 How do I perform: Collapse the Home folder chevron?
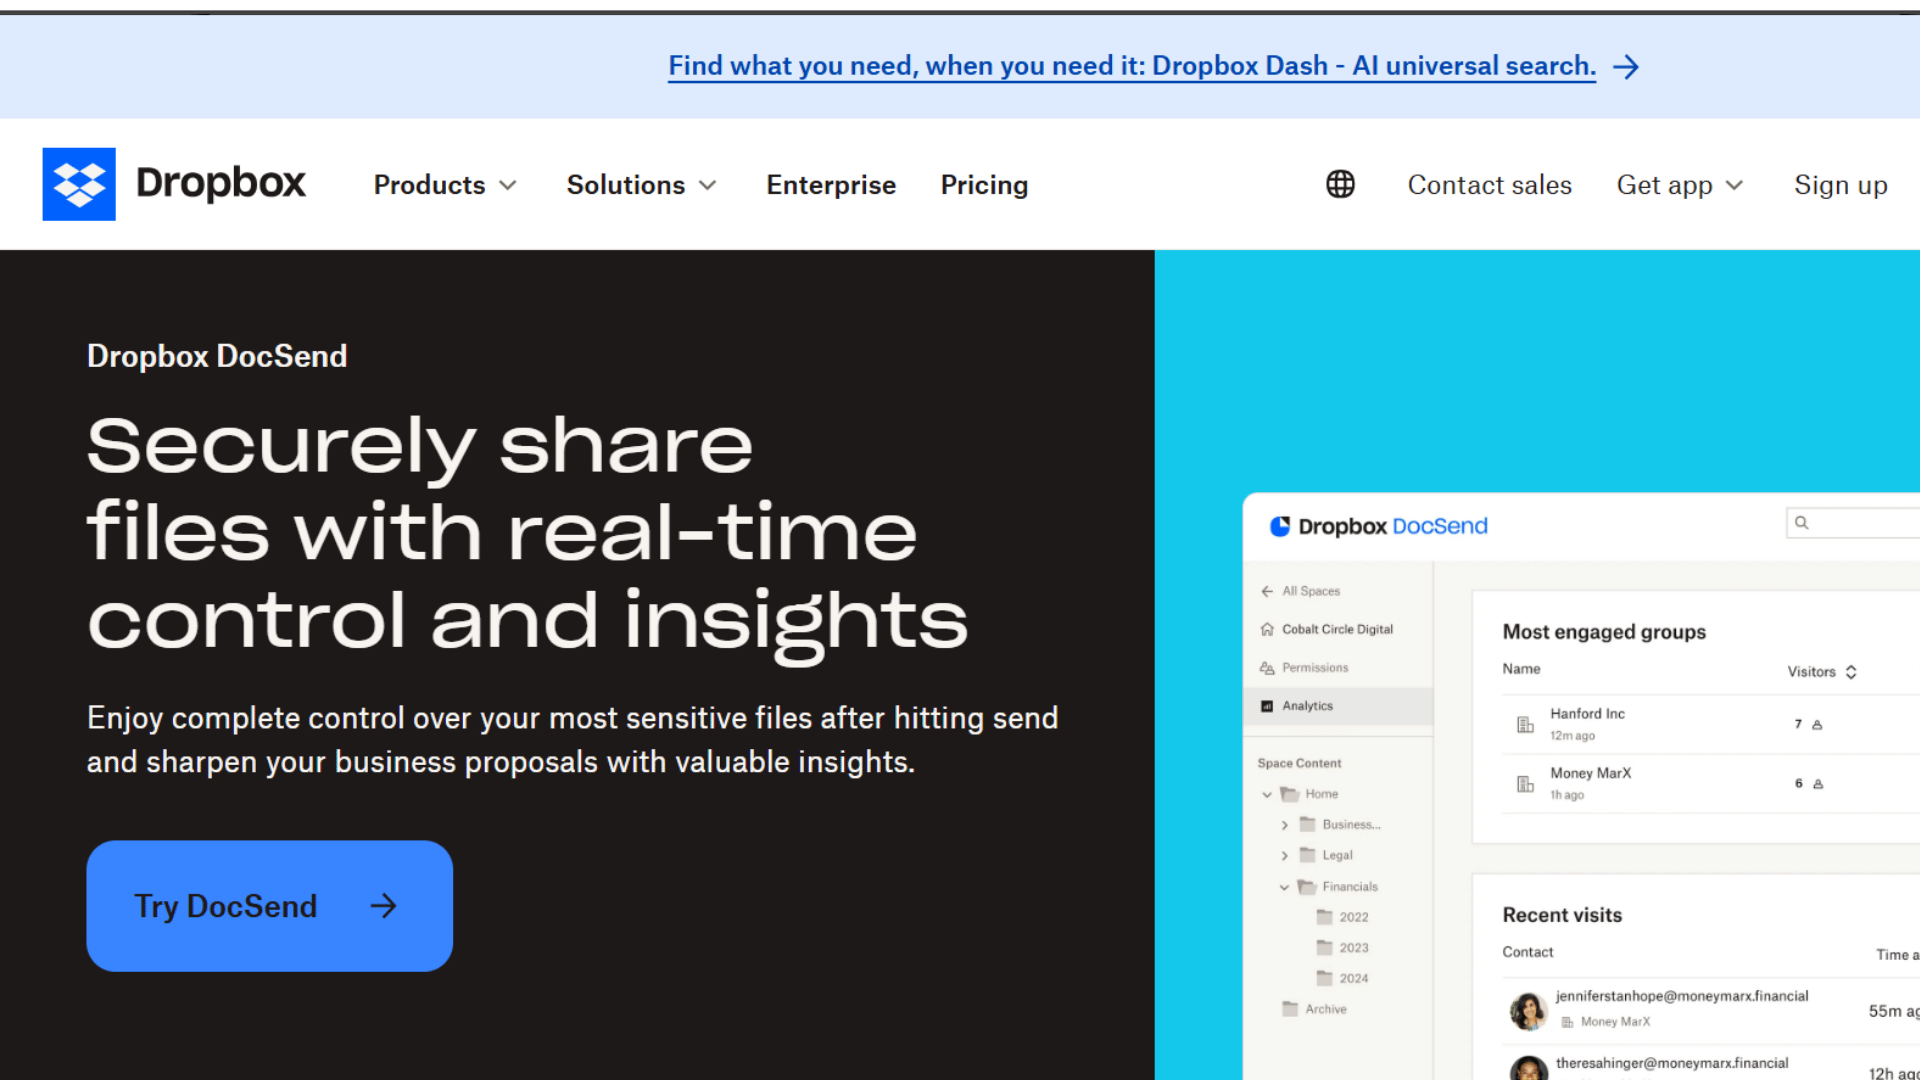pos(1267,795)
